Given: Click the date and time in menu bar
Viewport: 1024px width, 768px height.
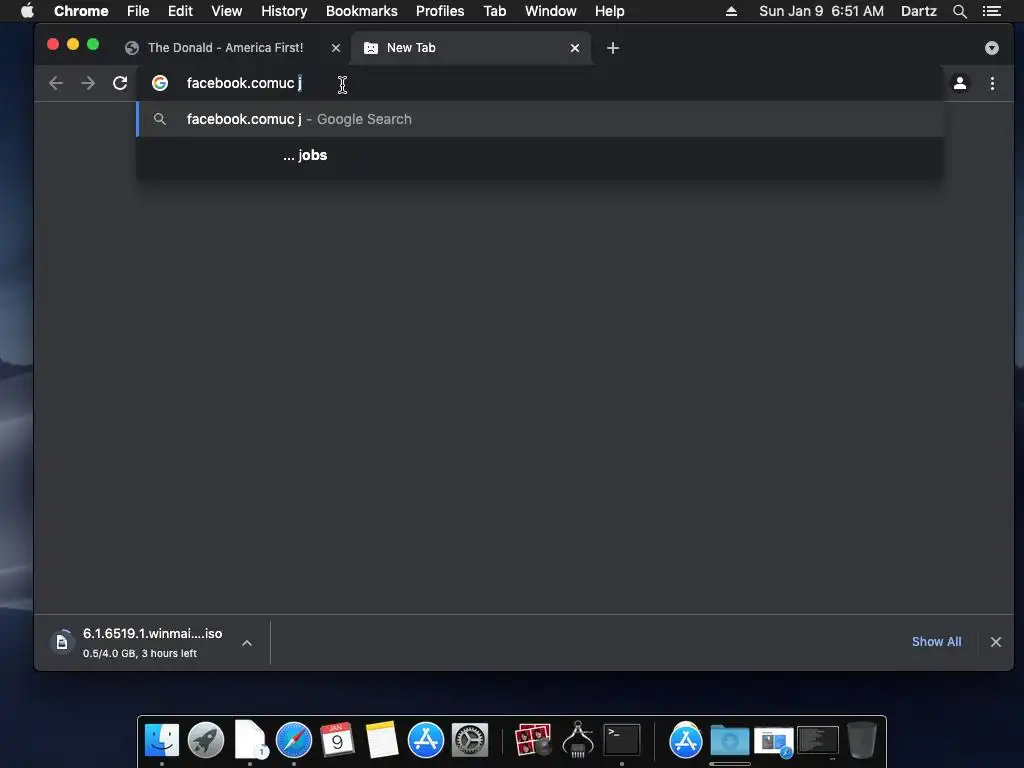Looking at the screenshot, I should pyautogui.click(x=821, y=11).
